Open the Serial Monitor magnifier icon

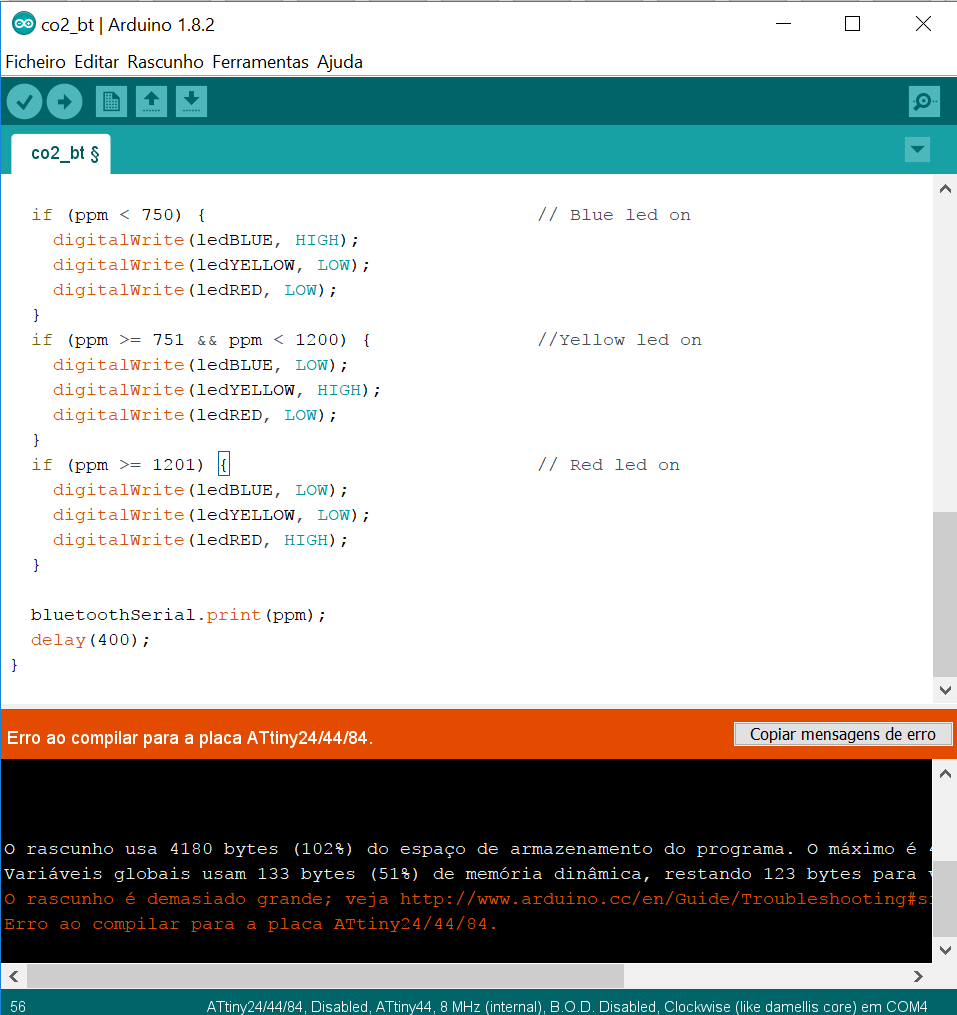(924, 102)
